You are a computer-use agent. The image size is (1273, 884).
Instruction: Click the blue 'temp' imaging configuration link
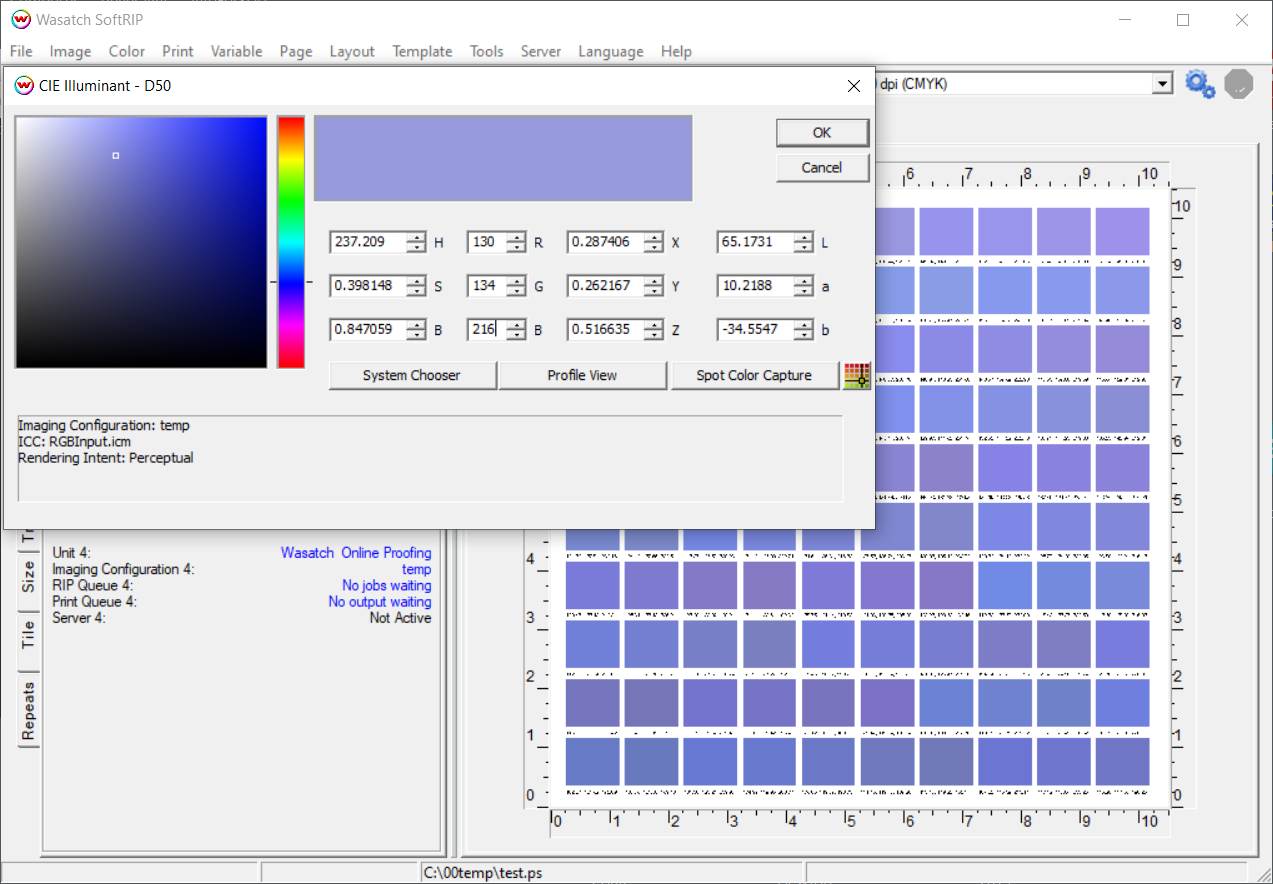tap(417, 569)
